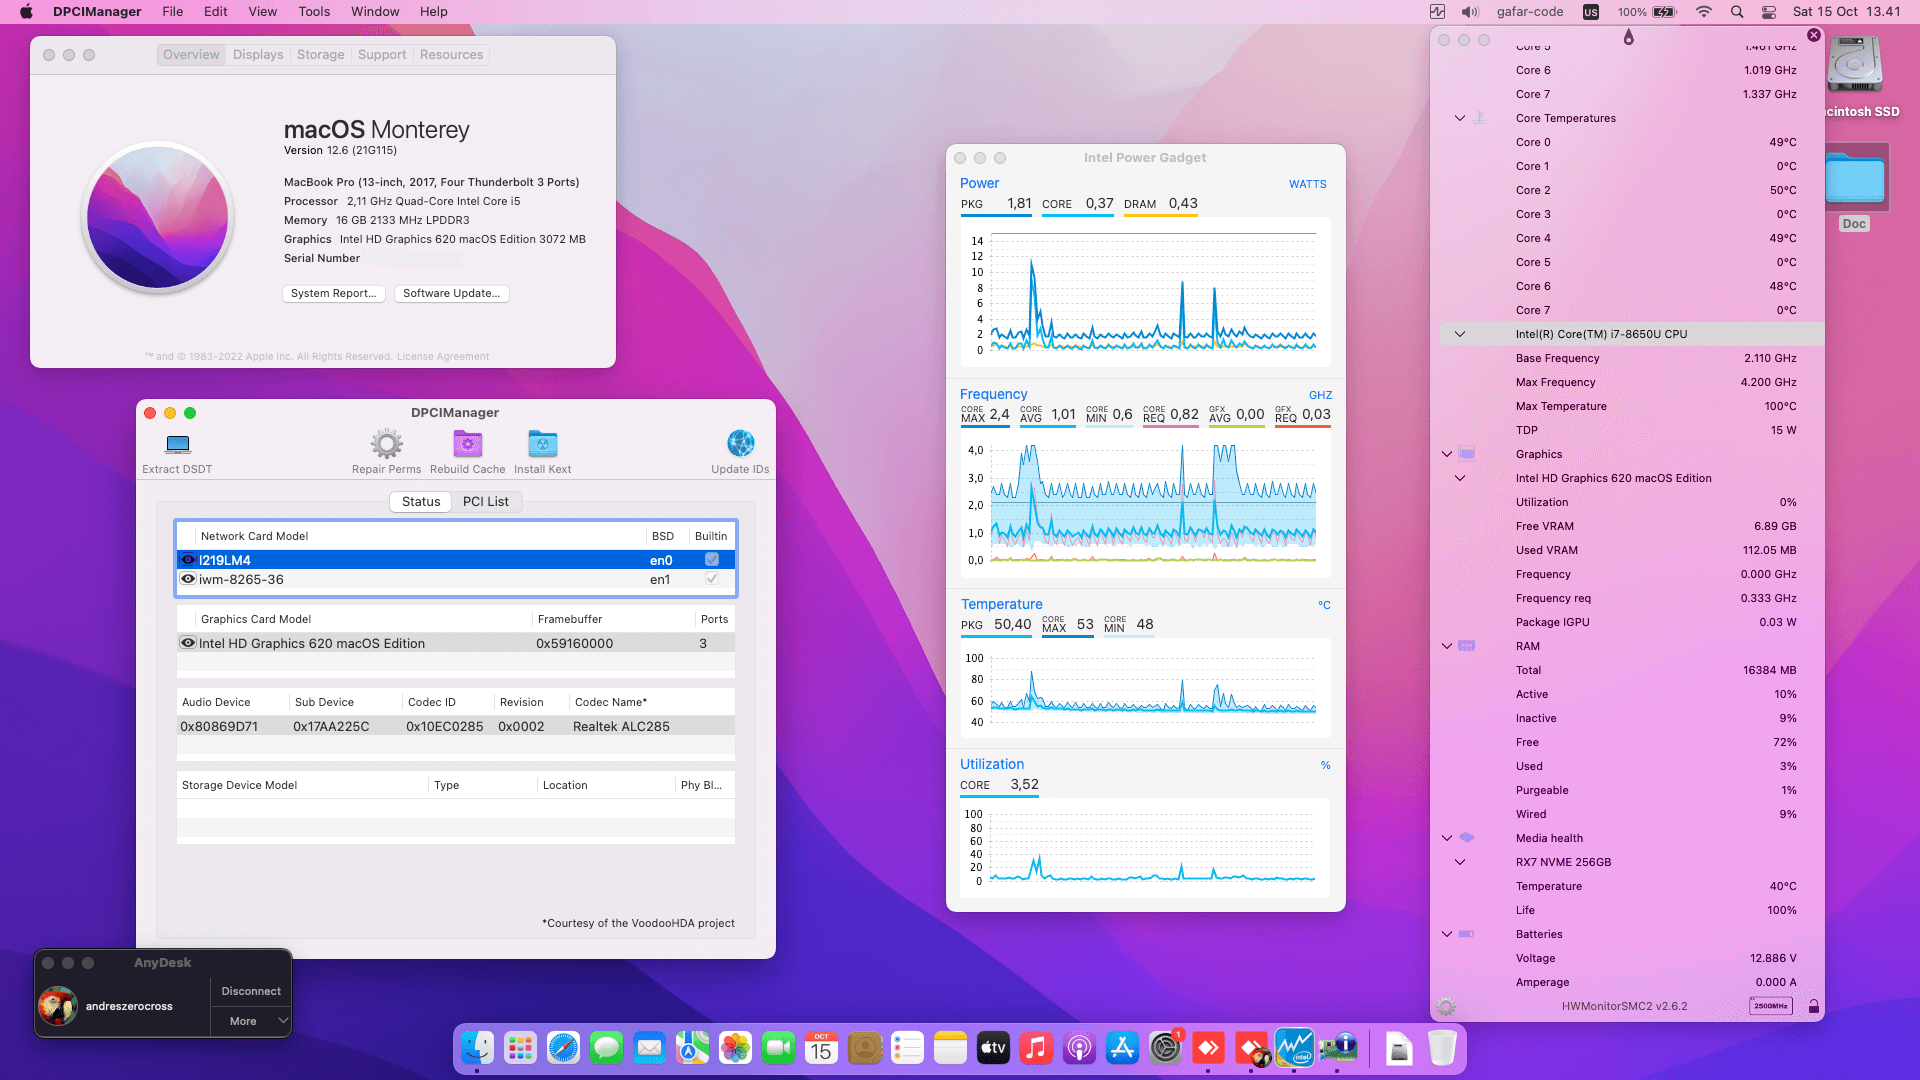Image resolution: width=1920 pixels, height=1080 pixels.
Task: Click the Resources tab in About This Mac
Action: click(451, 55)
